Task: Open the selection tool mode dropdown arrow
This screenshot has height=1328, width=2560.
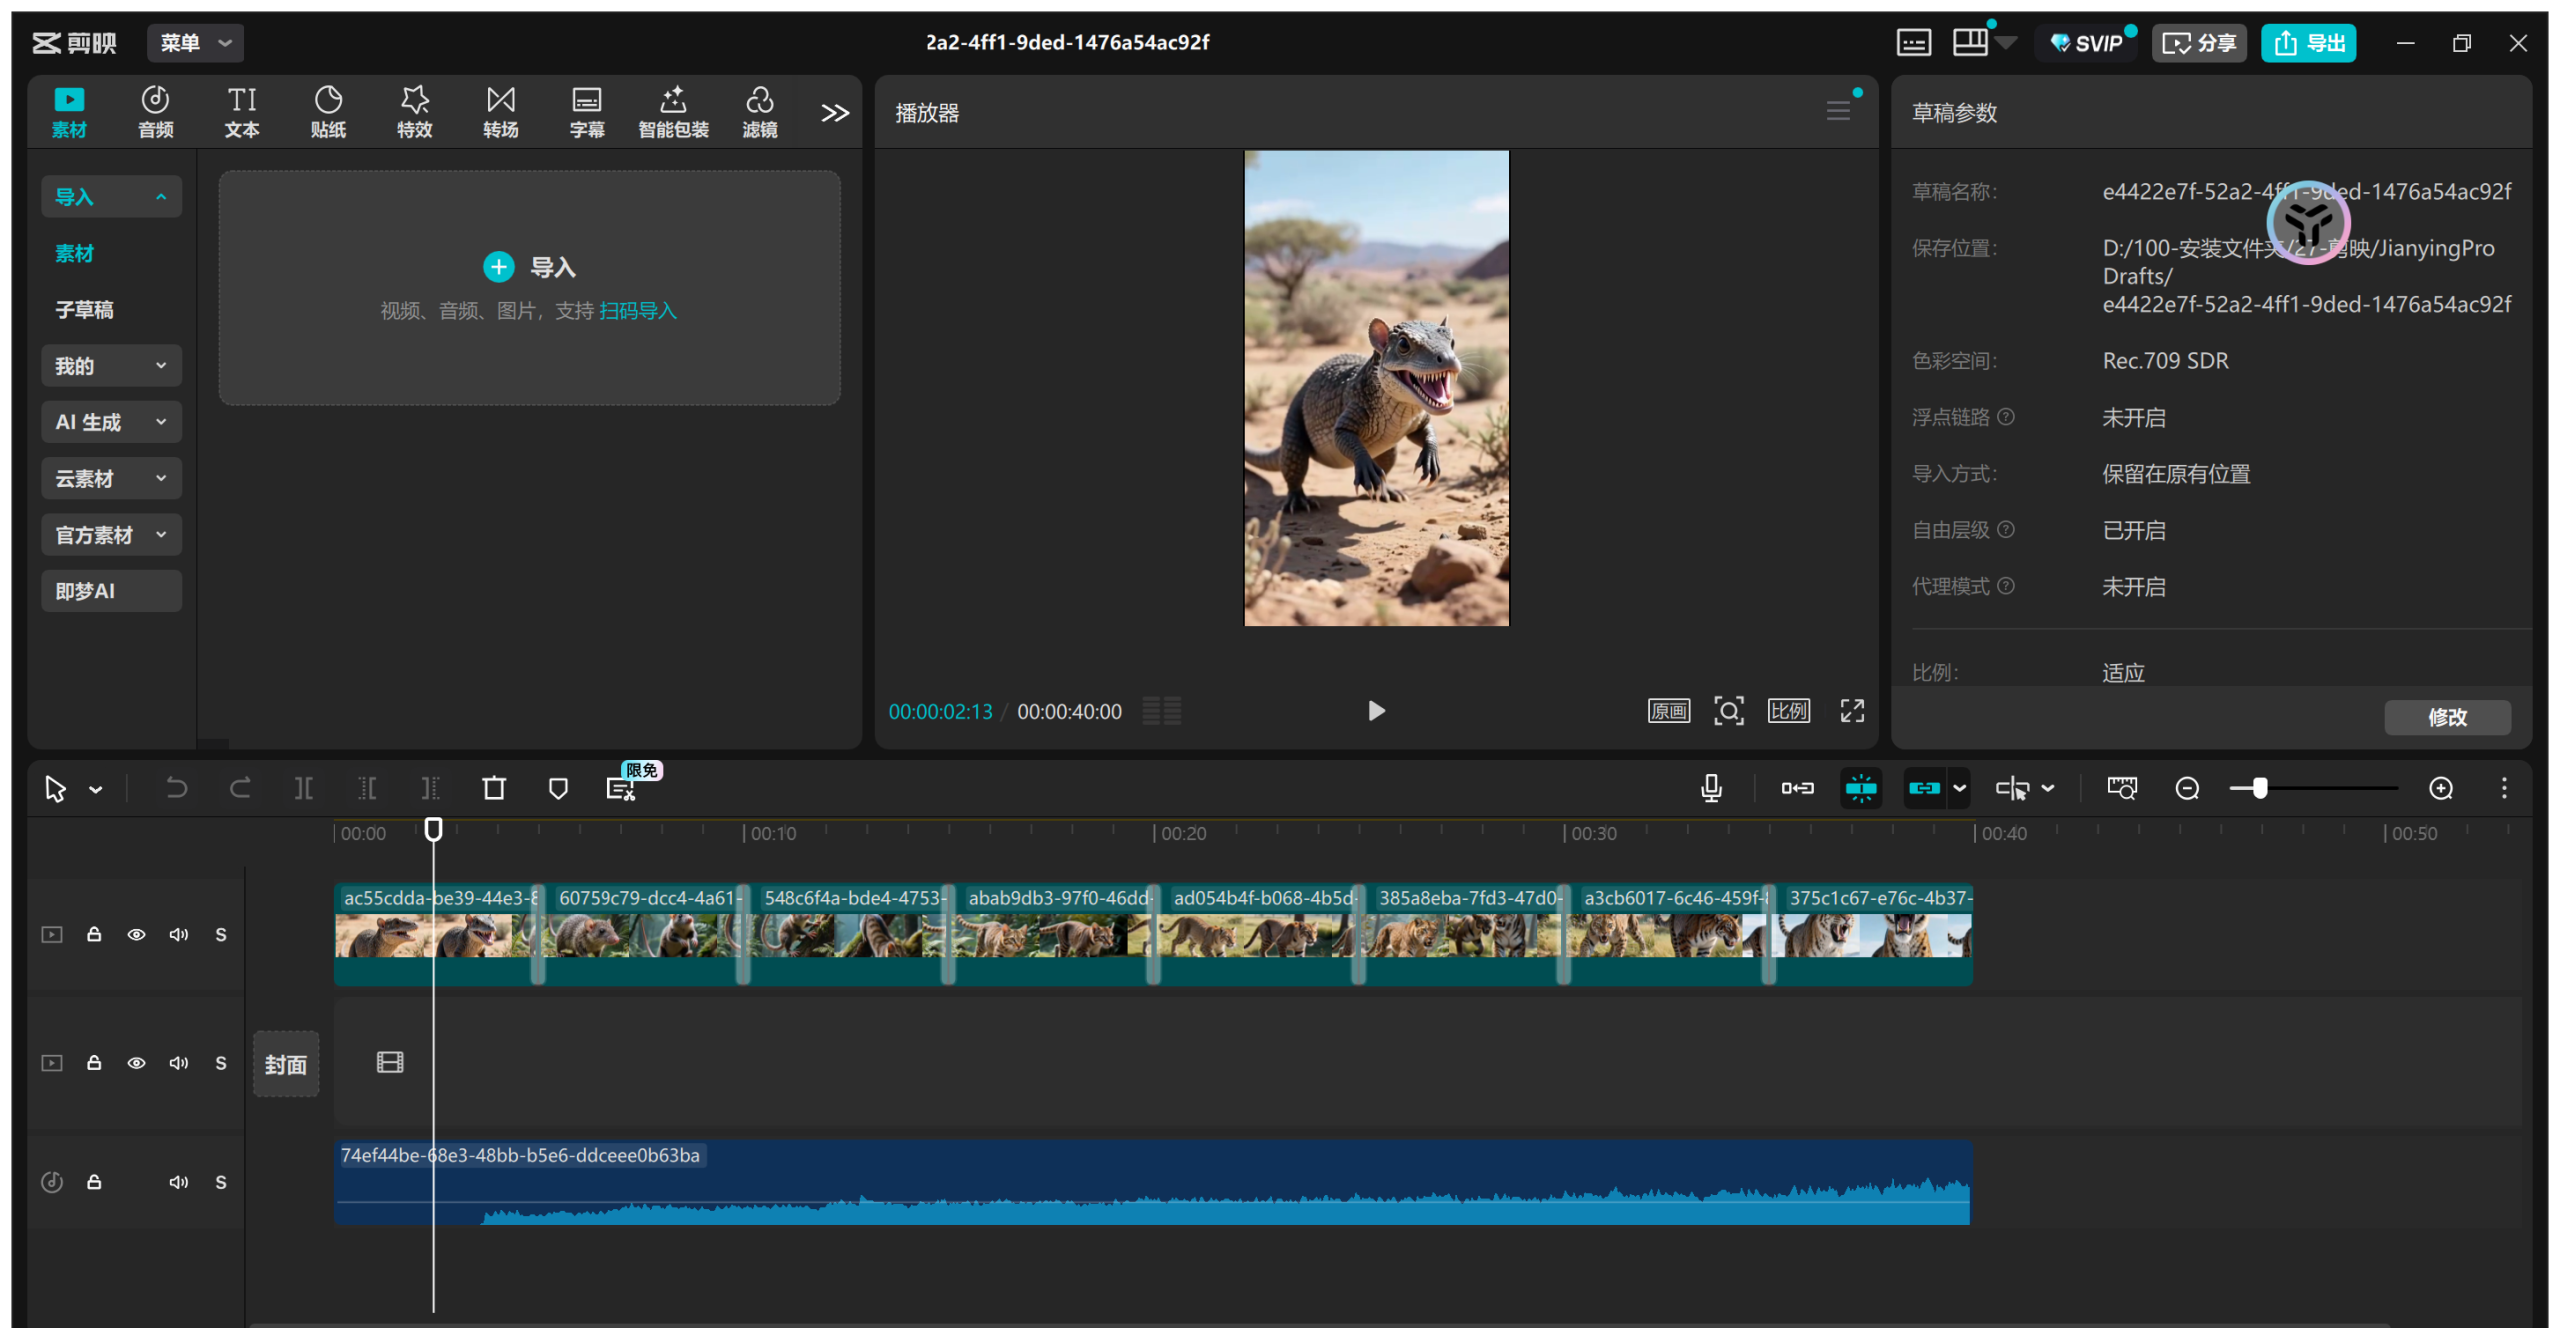Action: [96, 789]
